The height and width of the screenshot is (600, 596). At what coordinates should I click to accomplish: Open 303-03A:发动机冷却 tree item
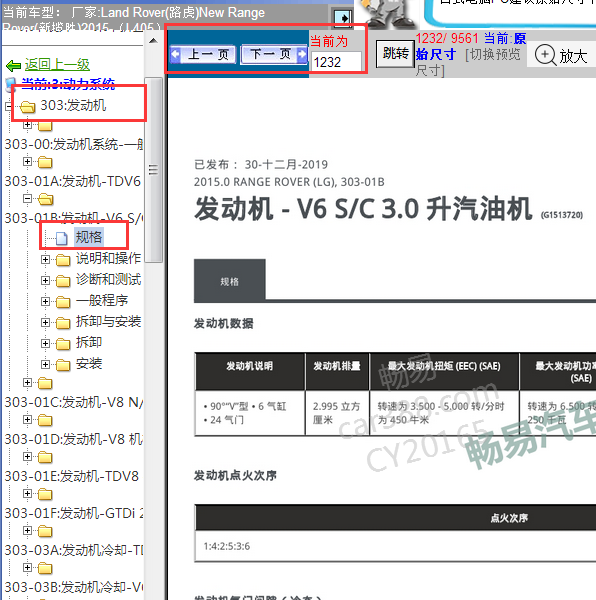[x=74, y=550]
